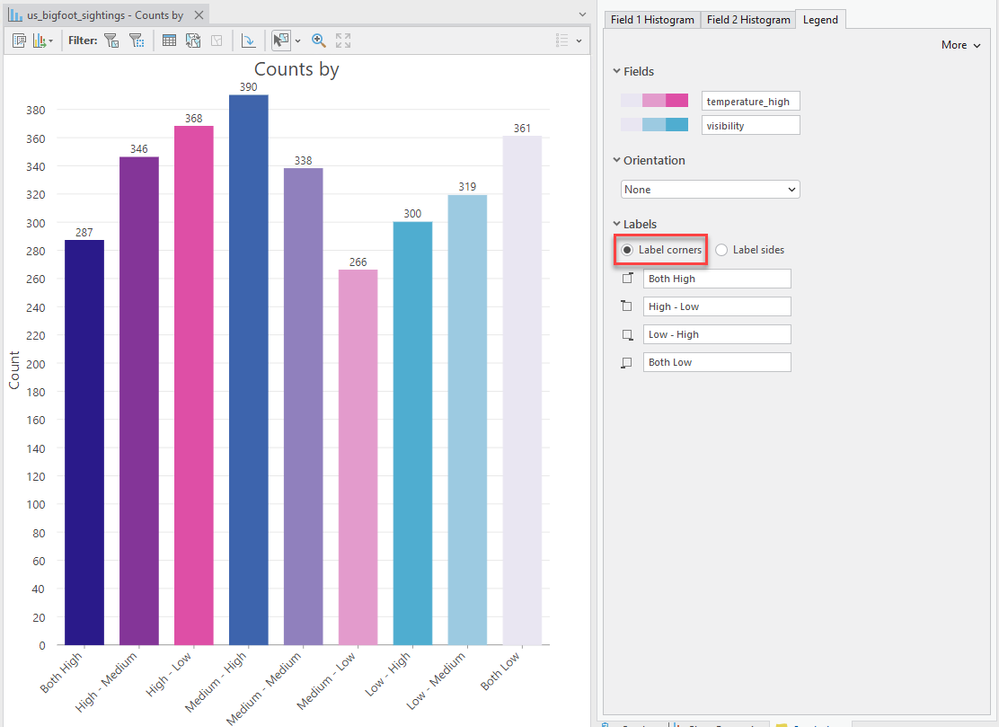Switch to Field 1 Histogram tab
The width and height of the screenshot is (999, 727).
652,20
